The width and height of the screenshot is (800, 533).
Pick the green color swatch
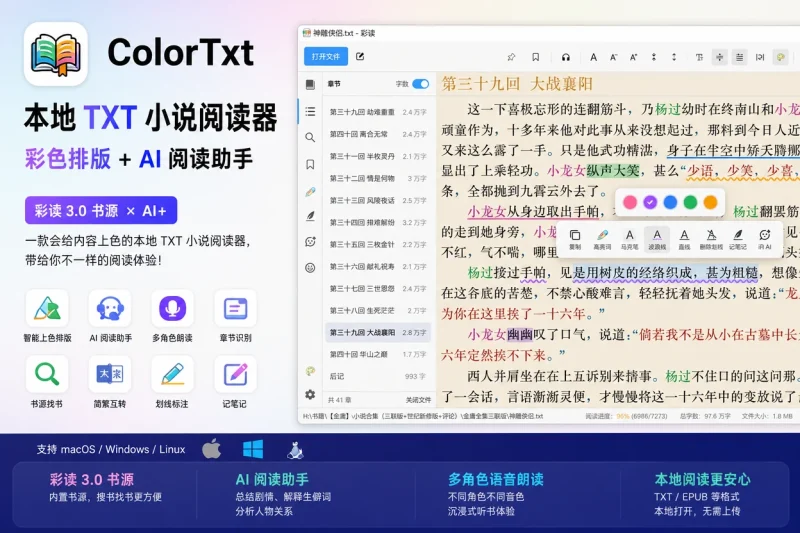pyautogui.click(x=690, y=202)
